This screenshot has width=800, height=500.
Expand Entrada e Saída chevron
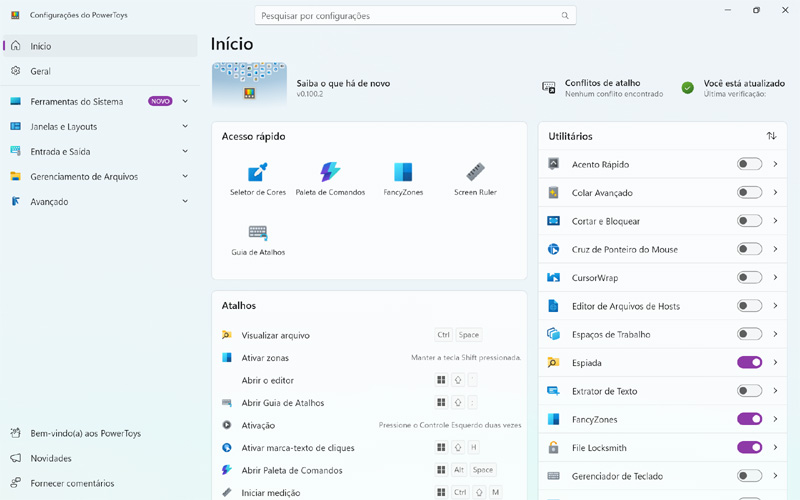tap(185, 151)
